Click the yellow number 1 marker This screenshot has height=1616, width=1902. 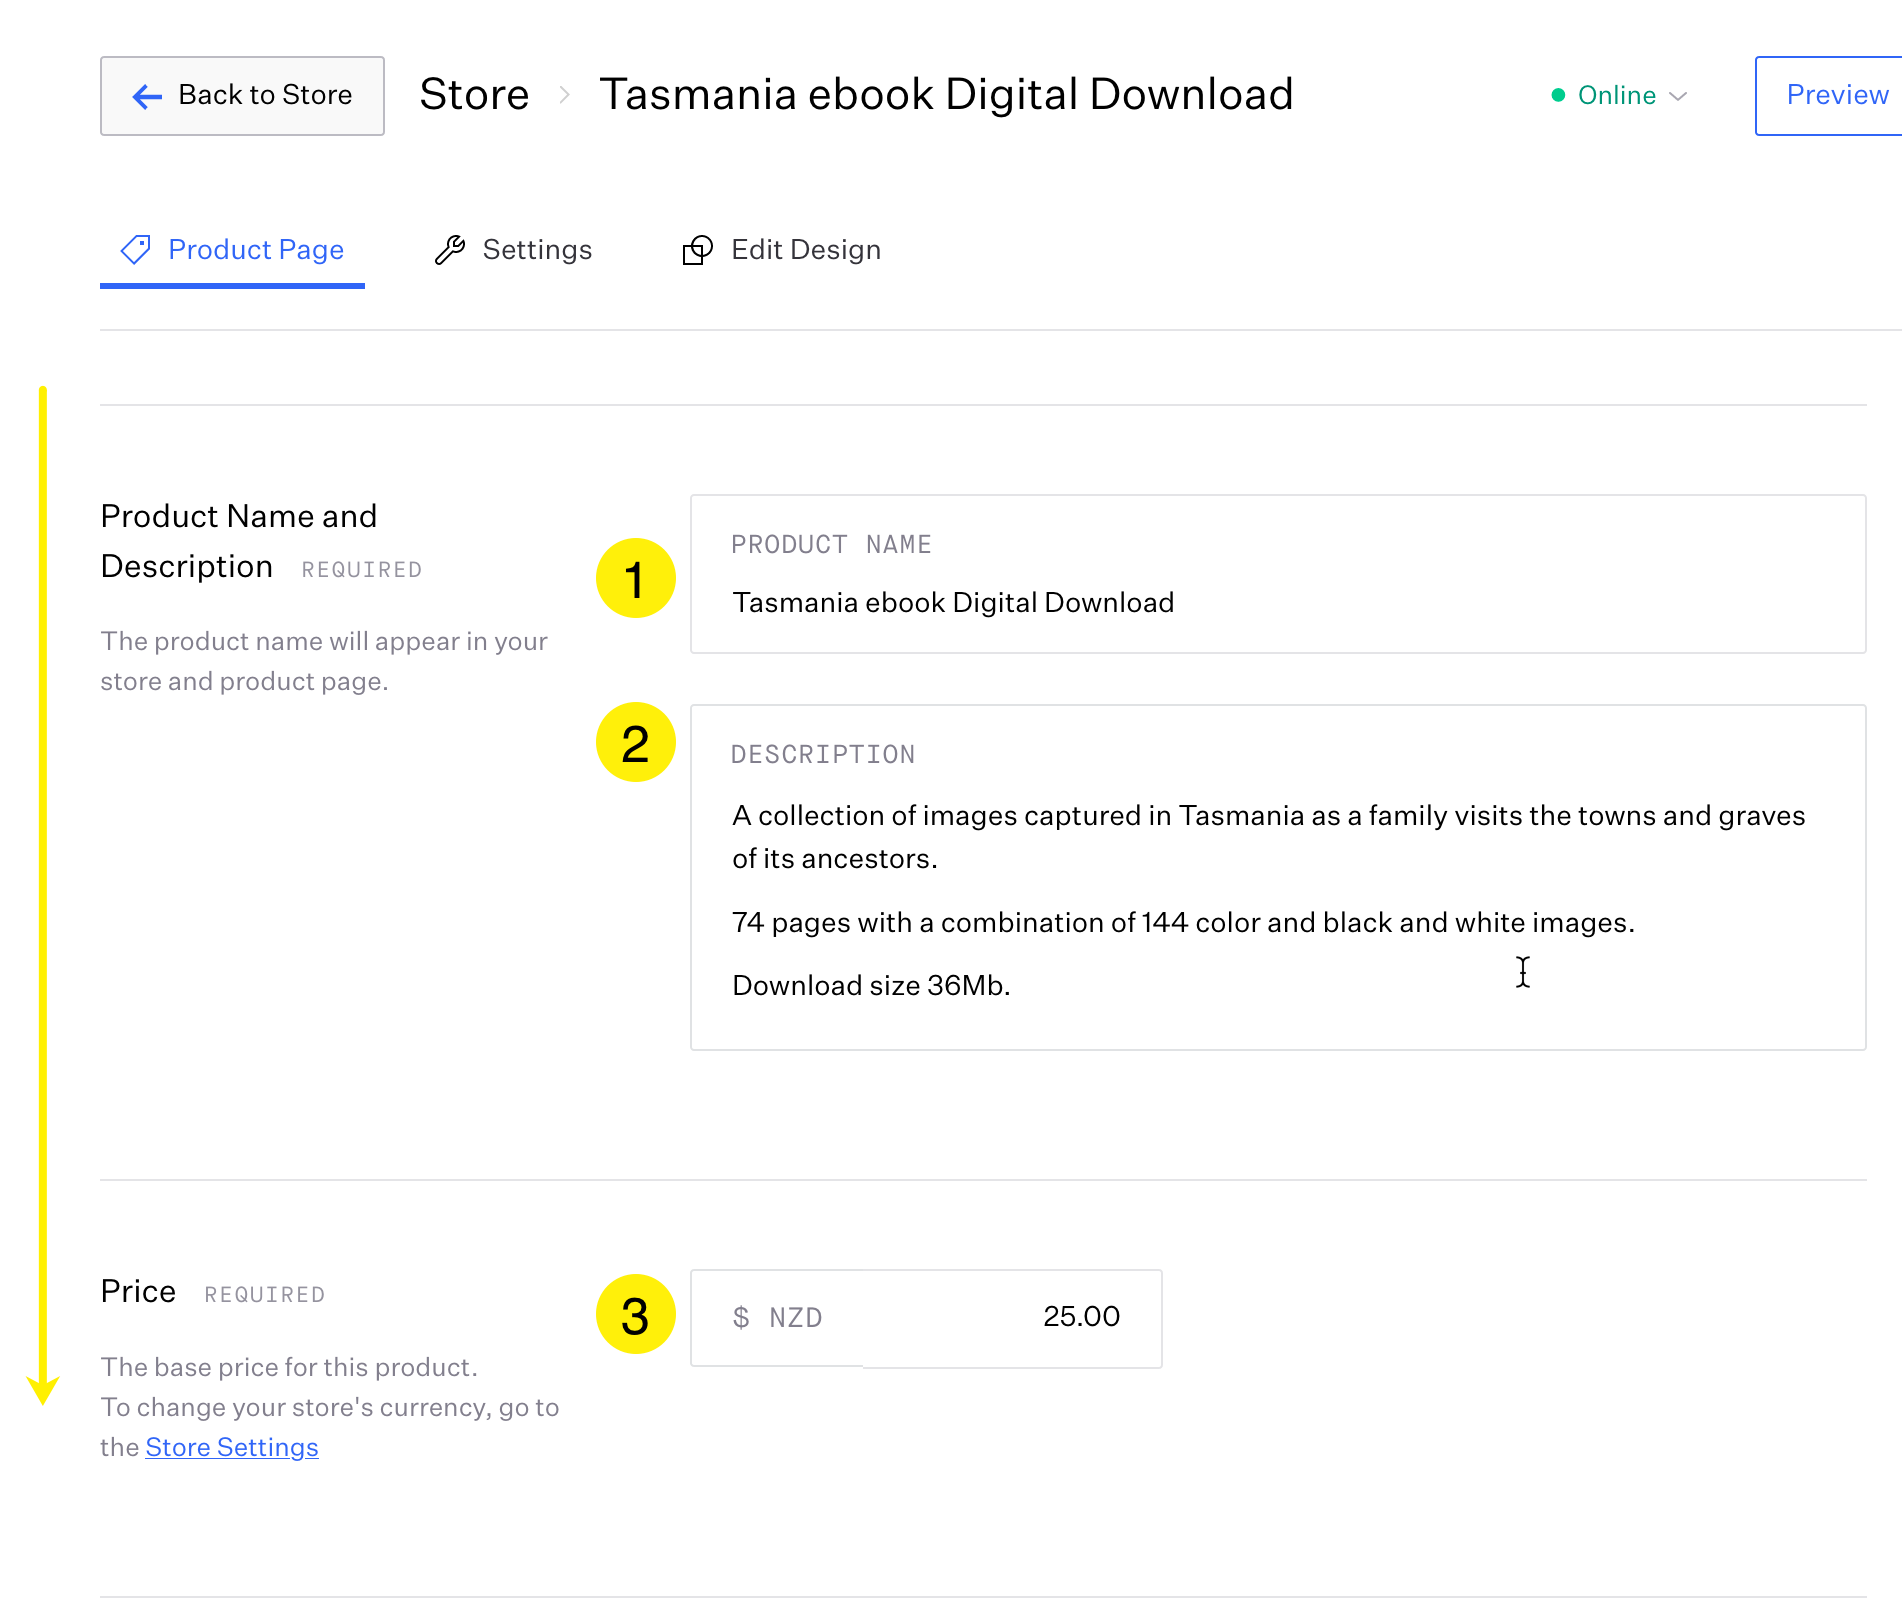click(635, 579)
